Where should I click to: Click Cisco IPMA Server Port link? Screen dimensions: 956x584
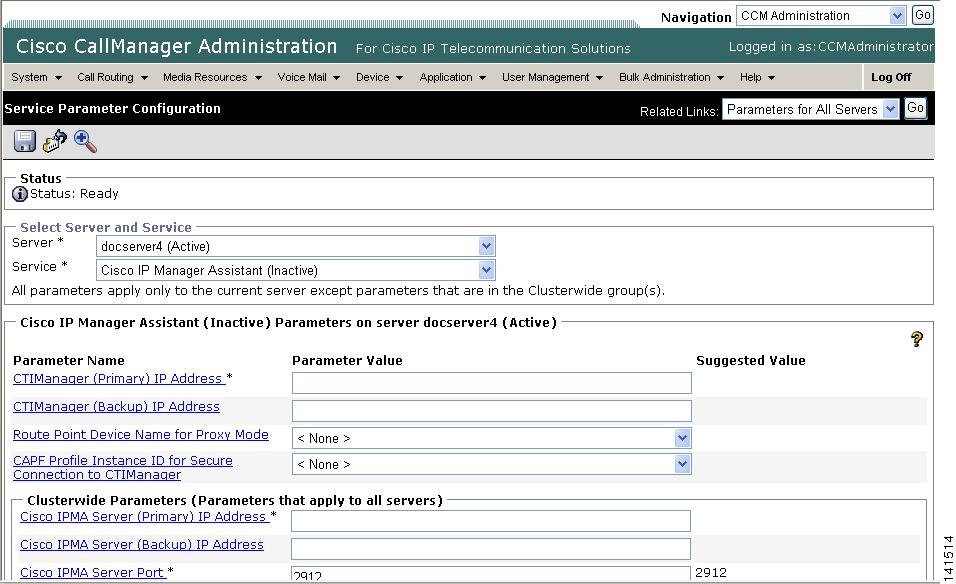coord(92,572)
